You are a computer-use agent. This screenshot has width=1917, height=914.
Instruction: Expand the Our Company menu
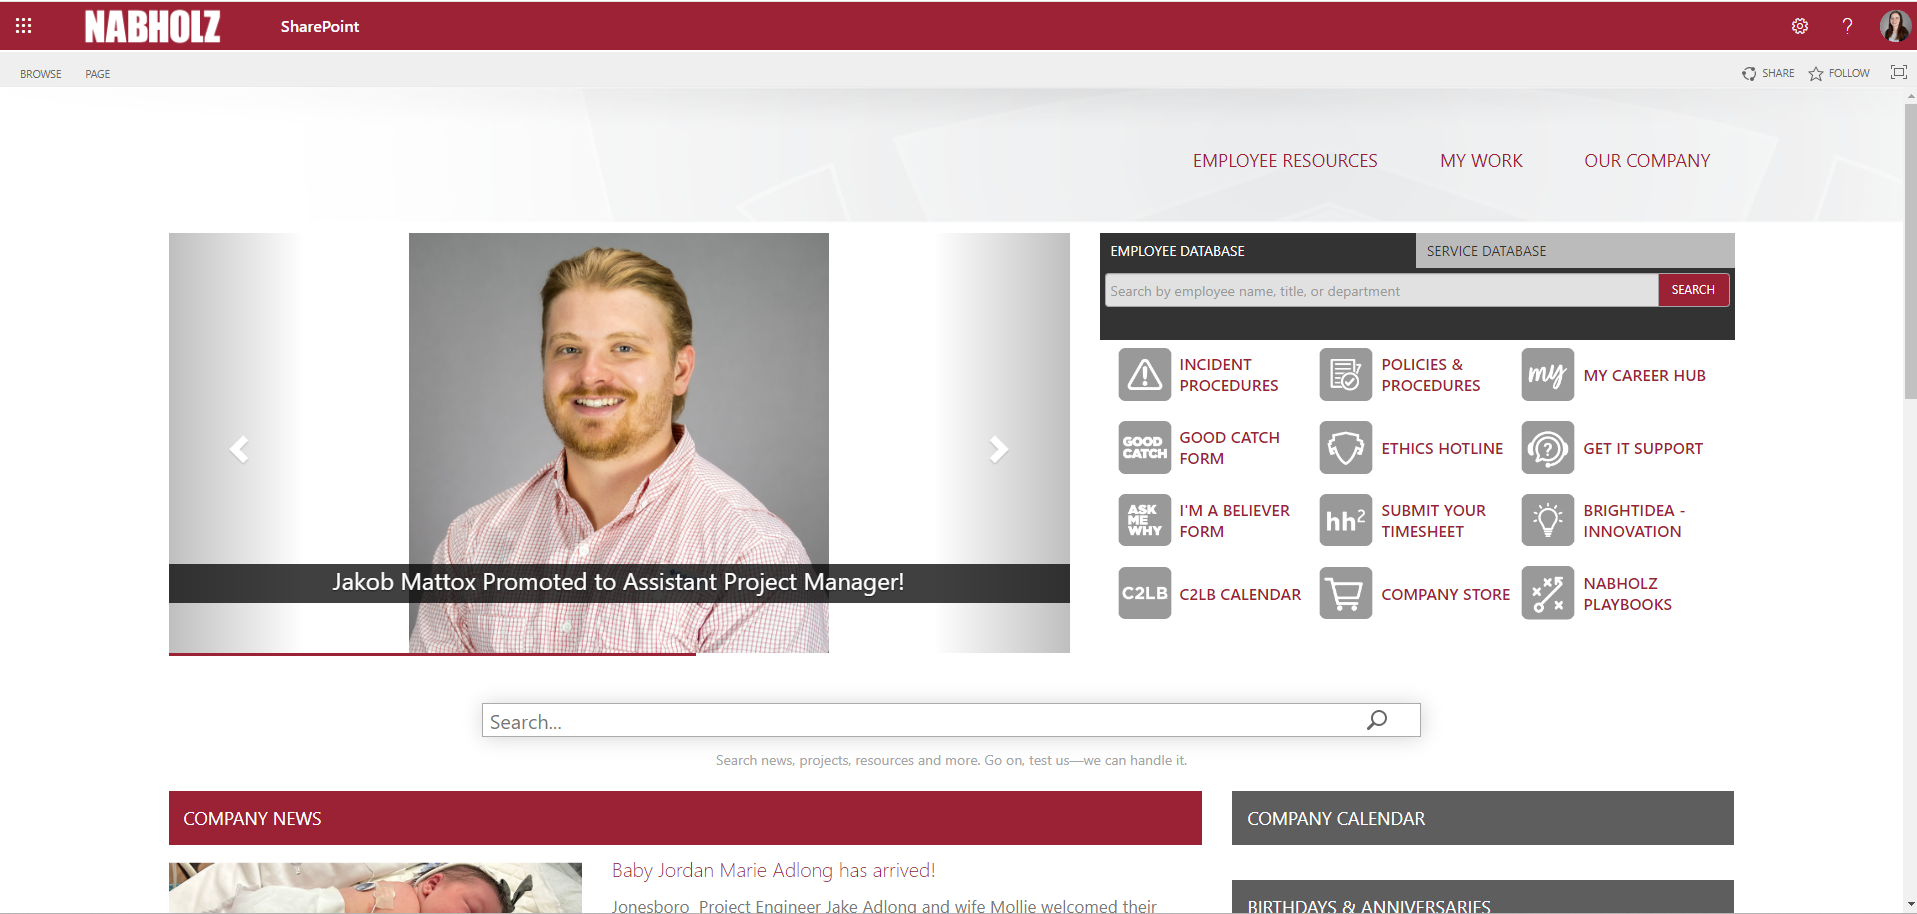tap(1646, 161)
